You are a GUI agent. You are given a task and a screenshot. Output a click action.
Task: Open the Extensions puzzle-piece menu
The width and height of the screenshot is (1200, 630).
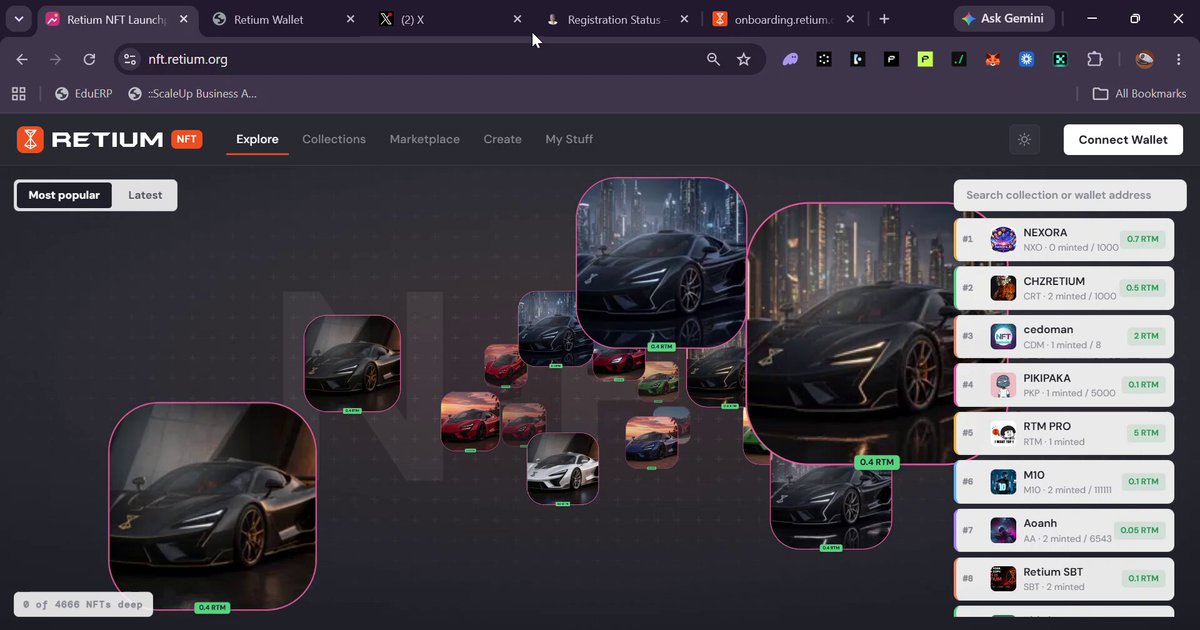pyautogui.click(x=1095, y=59)
